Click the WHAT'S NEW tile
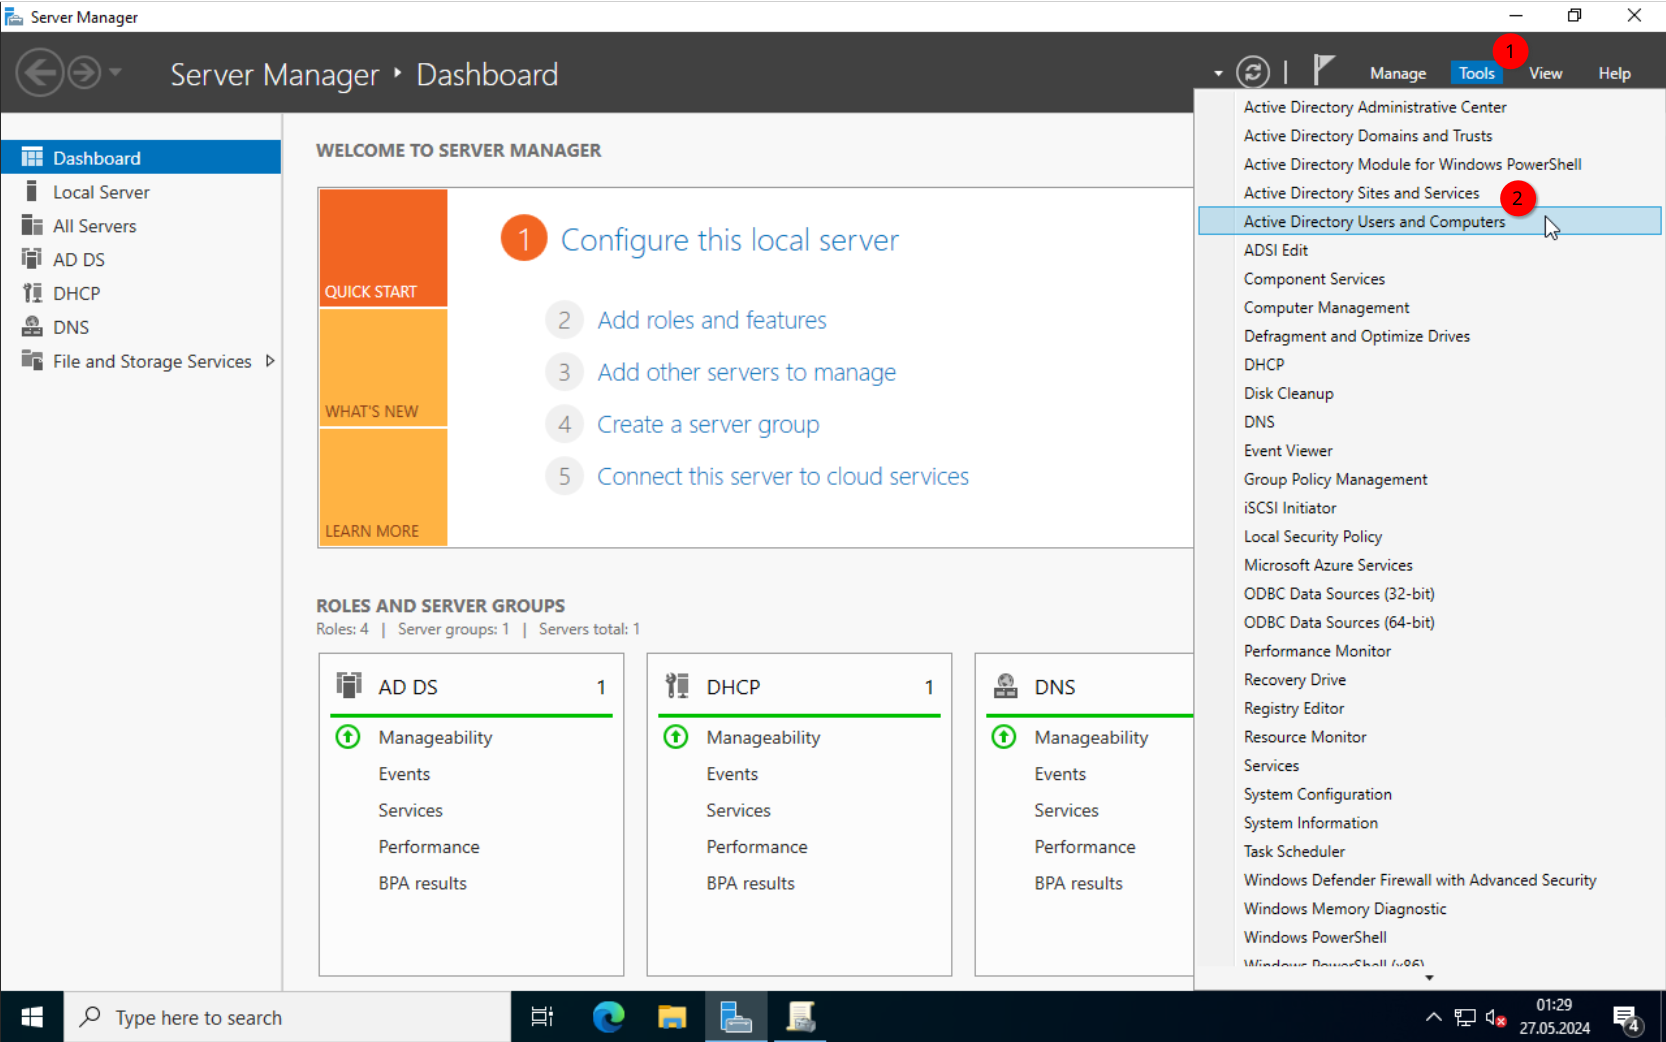 [x=383, y=368]
